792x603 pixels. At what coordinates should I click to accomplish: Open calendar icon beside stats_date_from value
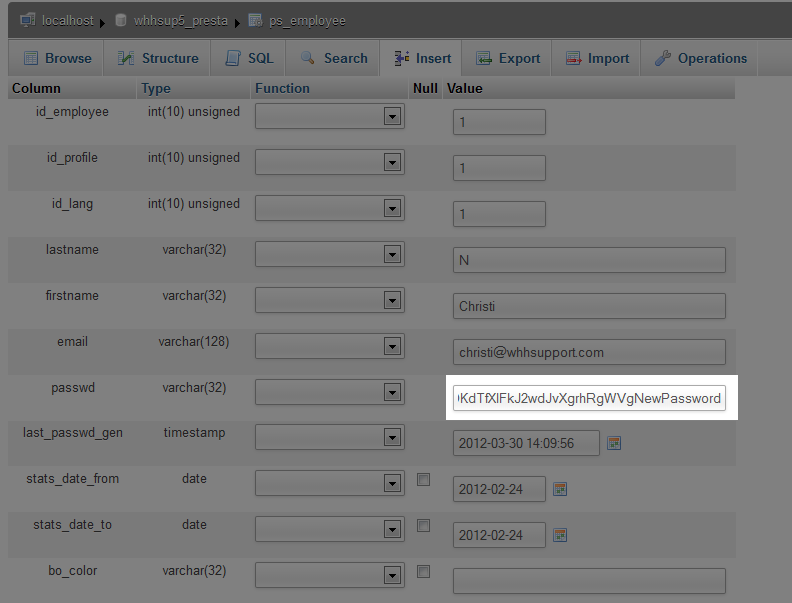[560, 489]
